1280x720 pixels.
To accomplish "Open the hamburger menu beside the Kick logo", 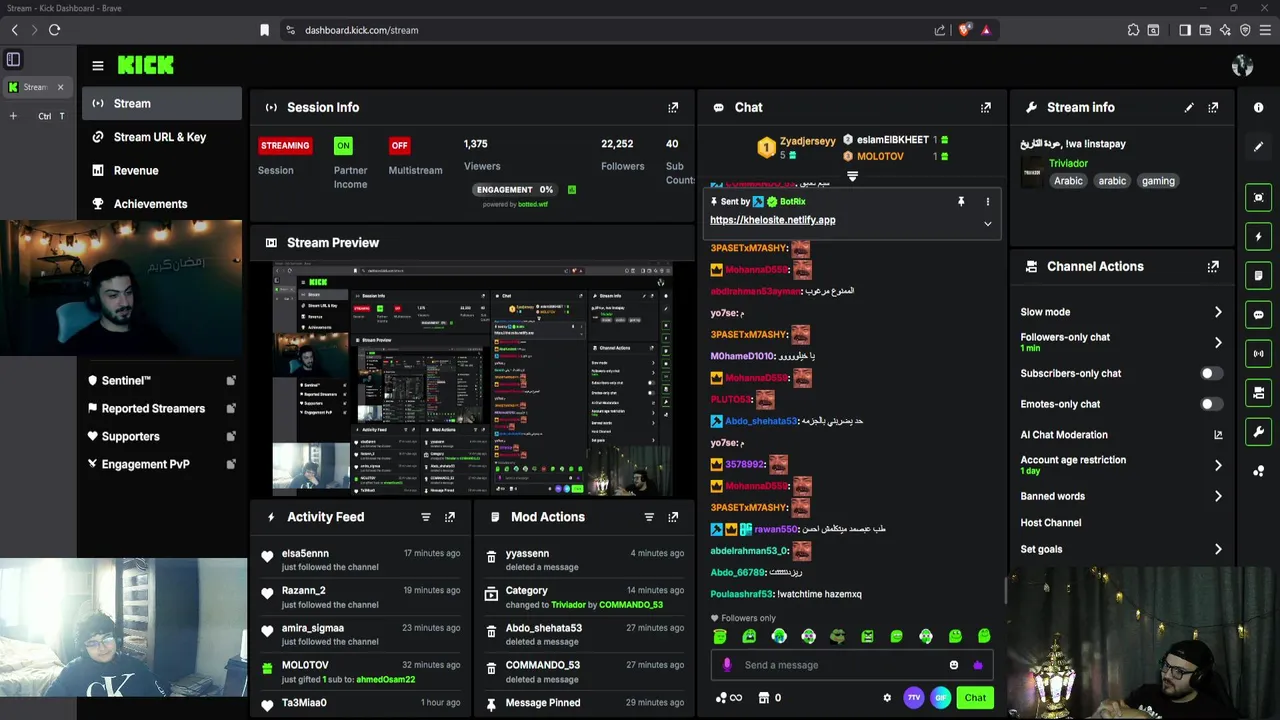I will [x=97, y=66].
